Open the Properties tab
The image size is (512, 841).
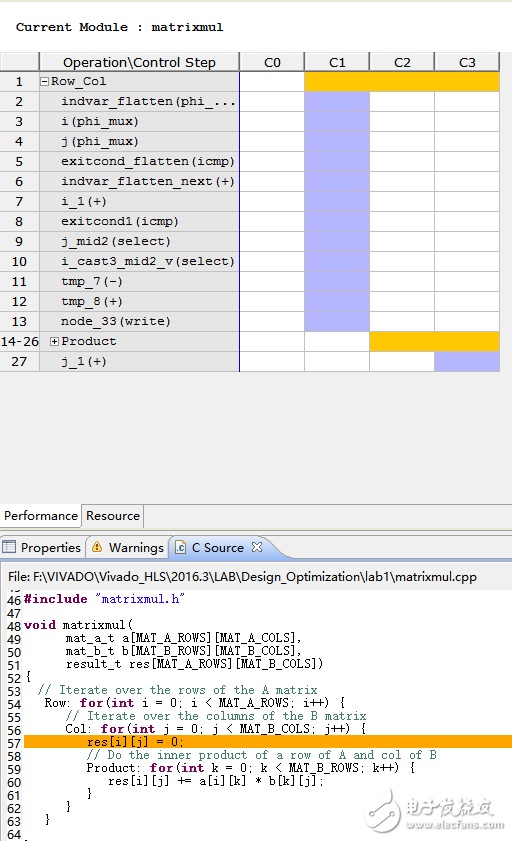pyautogui.click(x=42, y=548)
